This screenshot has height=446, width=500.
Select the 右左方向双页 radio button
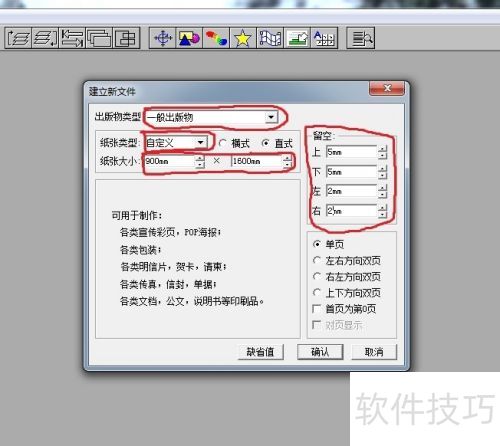(x=317, y=276)
